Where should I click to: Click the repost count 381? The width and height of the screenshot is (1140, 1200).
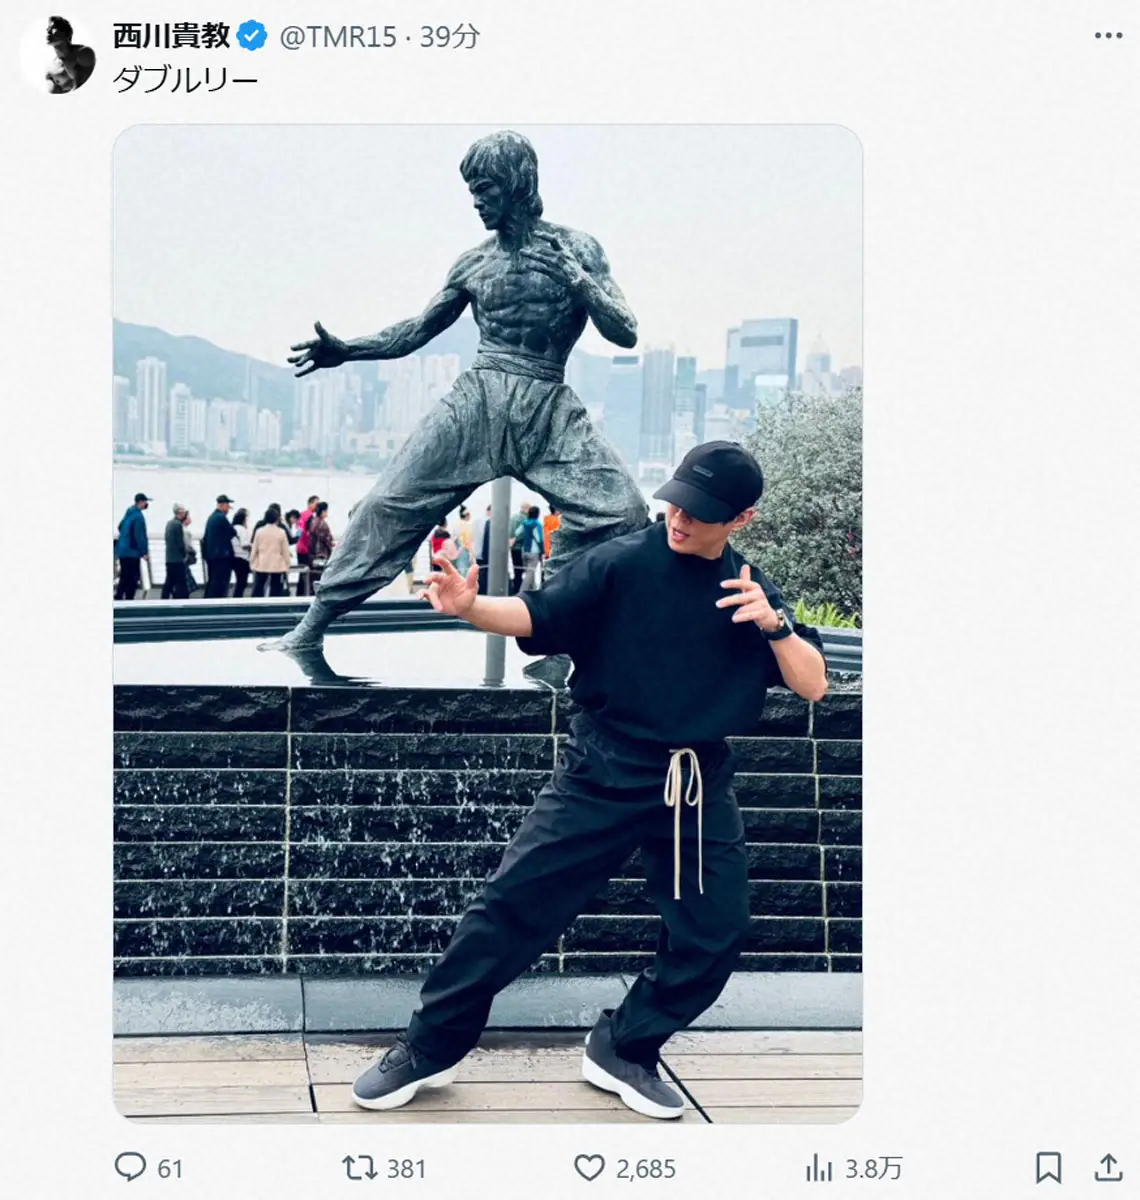pos(406,1168)
